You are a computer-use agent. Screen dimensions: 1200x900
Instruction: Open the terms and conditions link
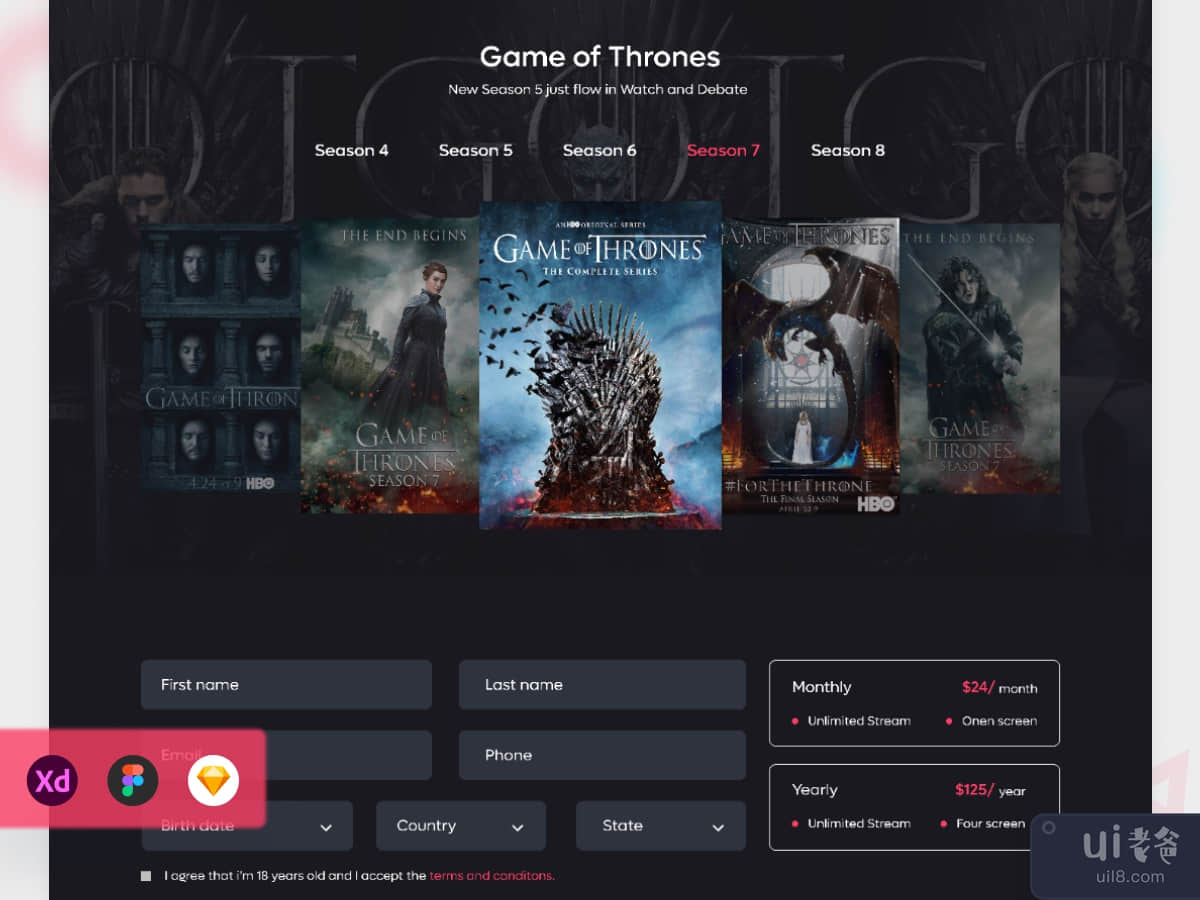click(x=491, y=876)
